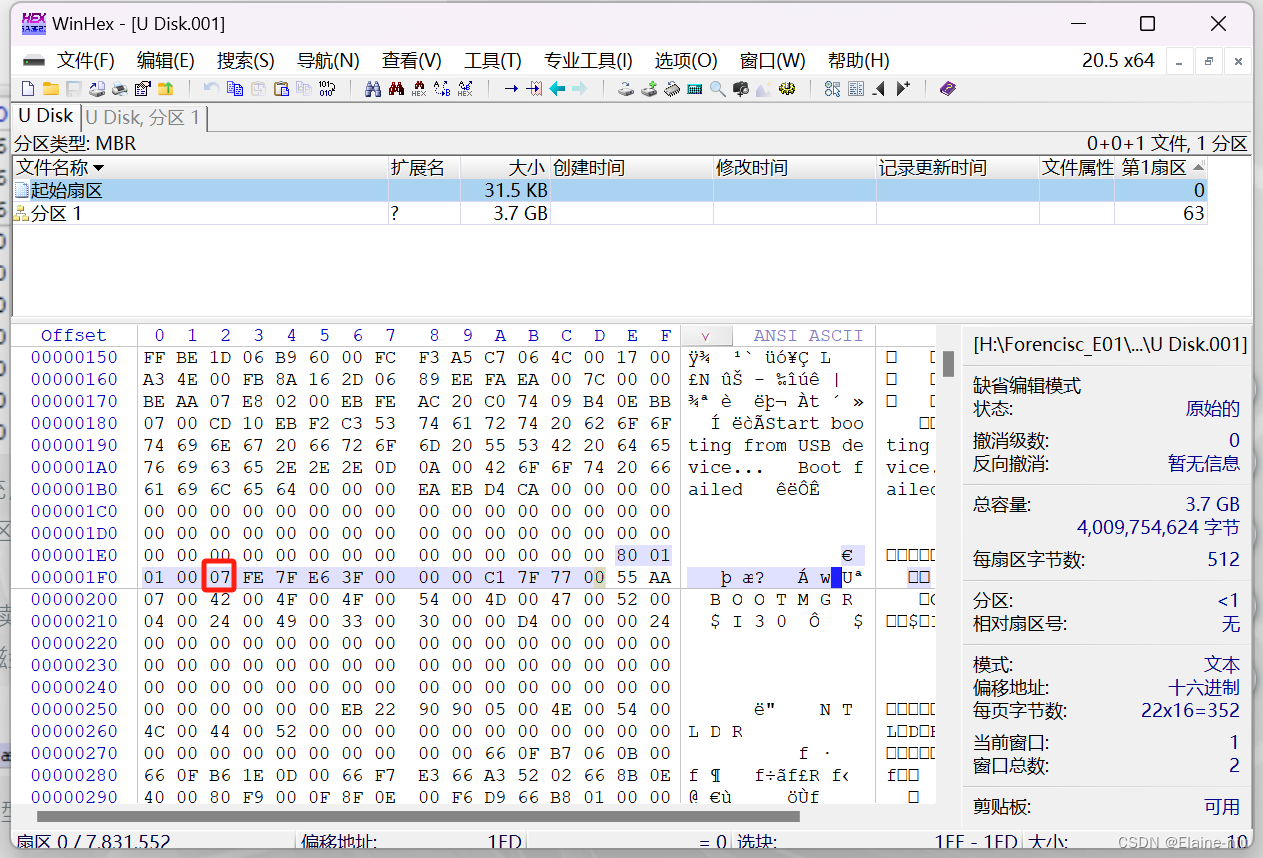
Task: Click the Print toolbar icon
Action: (x=119, y=89)
